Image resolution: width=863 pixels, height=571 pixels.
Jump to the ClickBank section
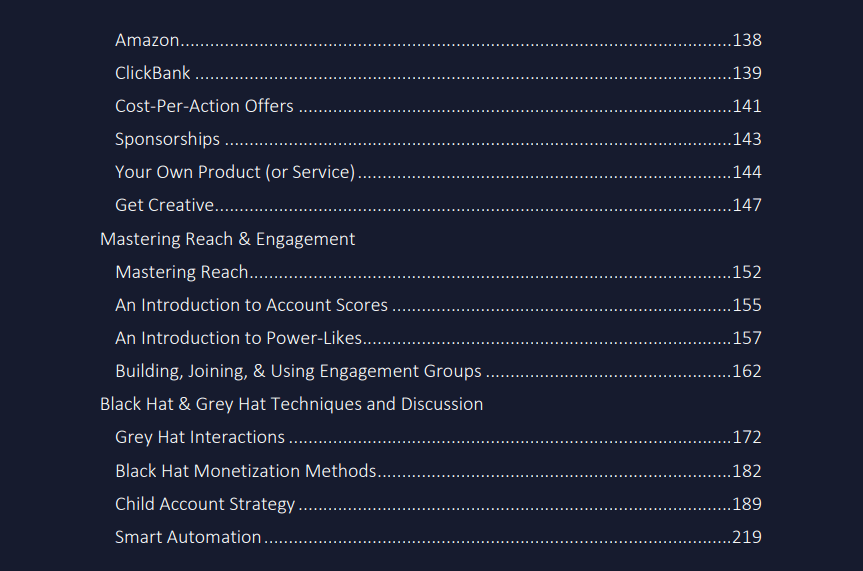point(438,73)
